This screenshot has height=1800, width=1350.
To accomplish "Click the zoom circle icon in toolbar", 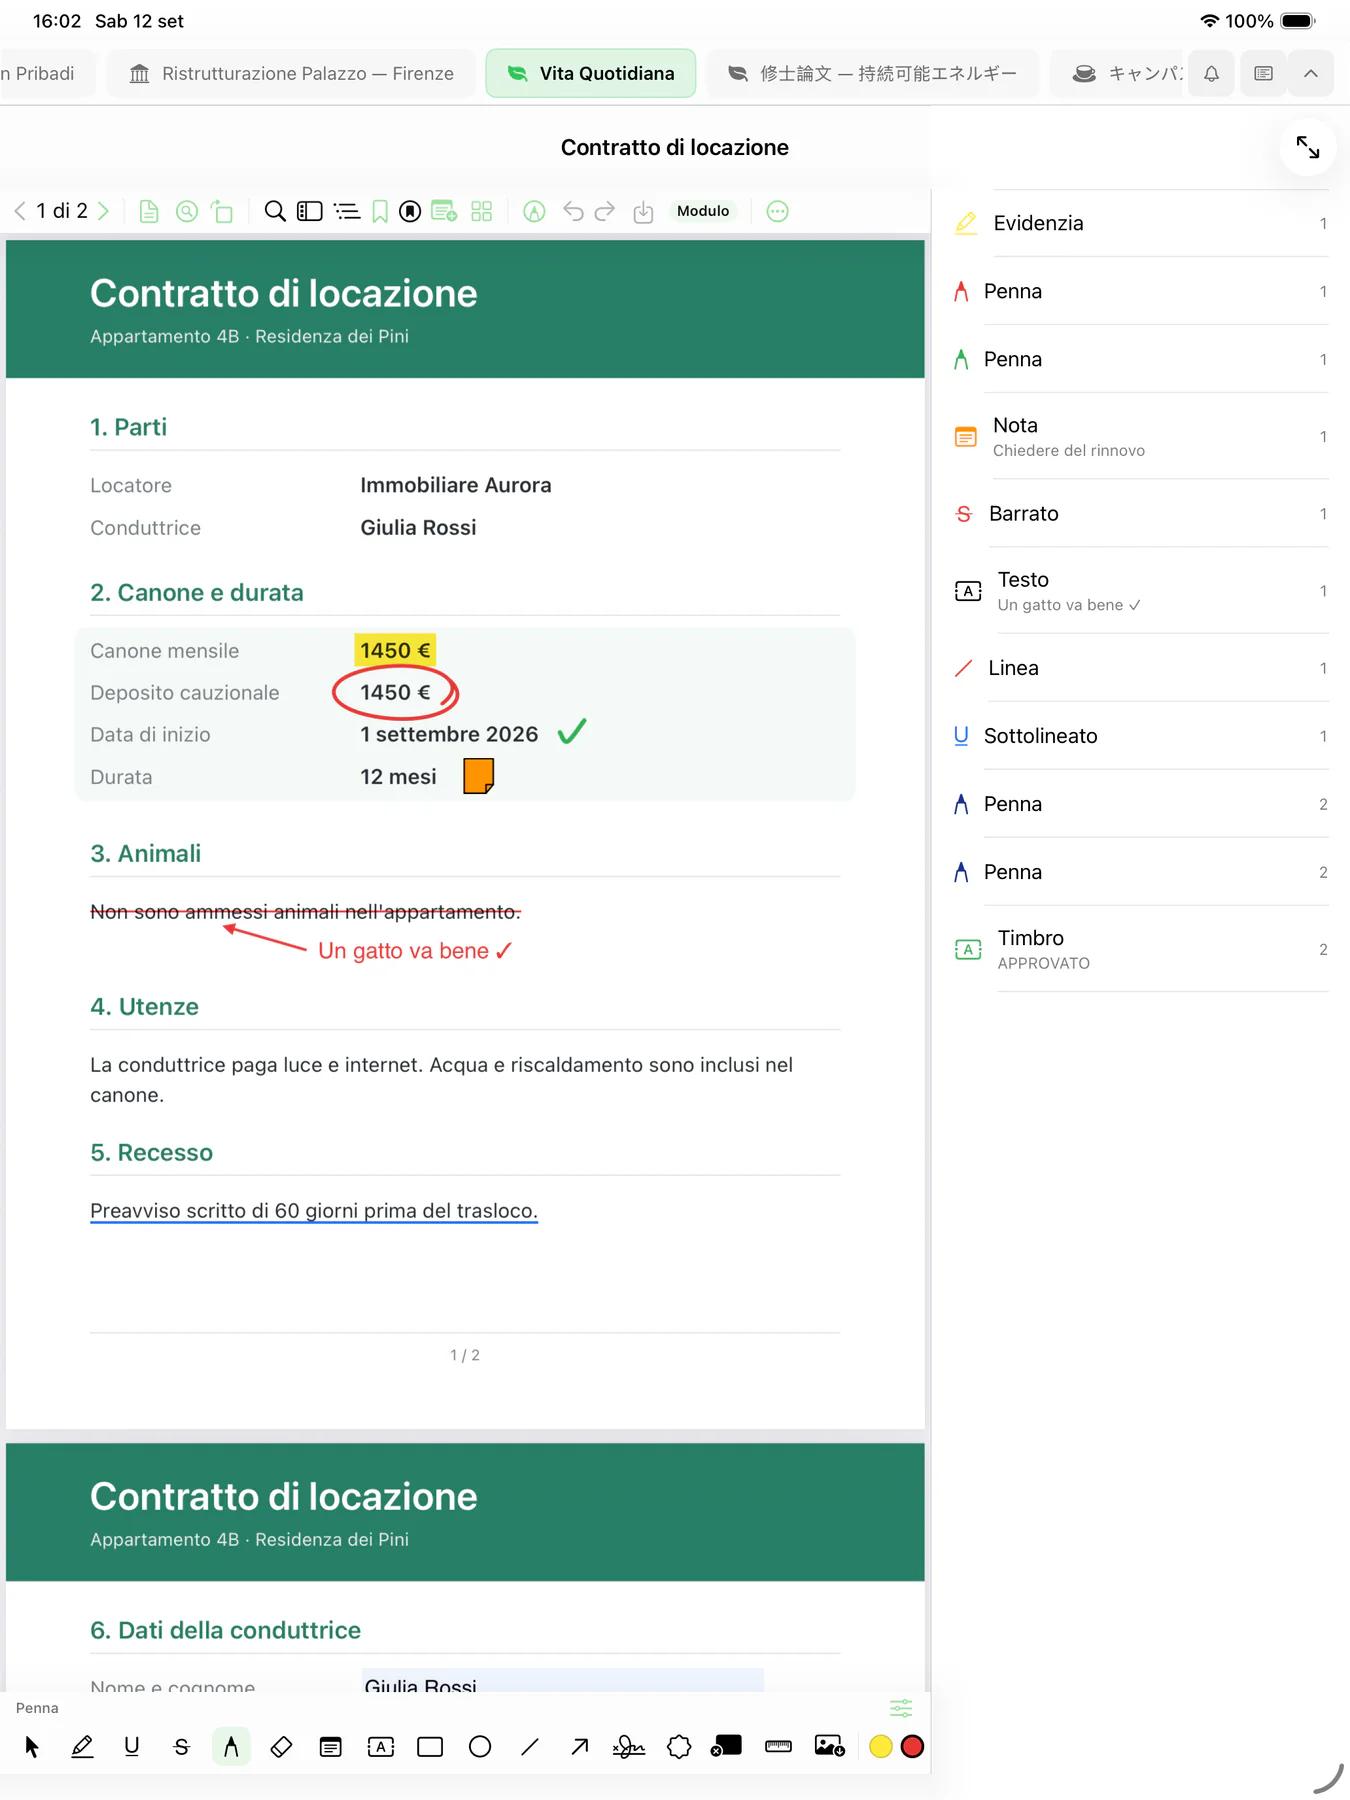I will pos(187,211).
